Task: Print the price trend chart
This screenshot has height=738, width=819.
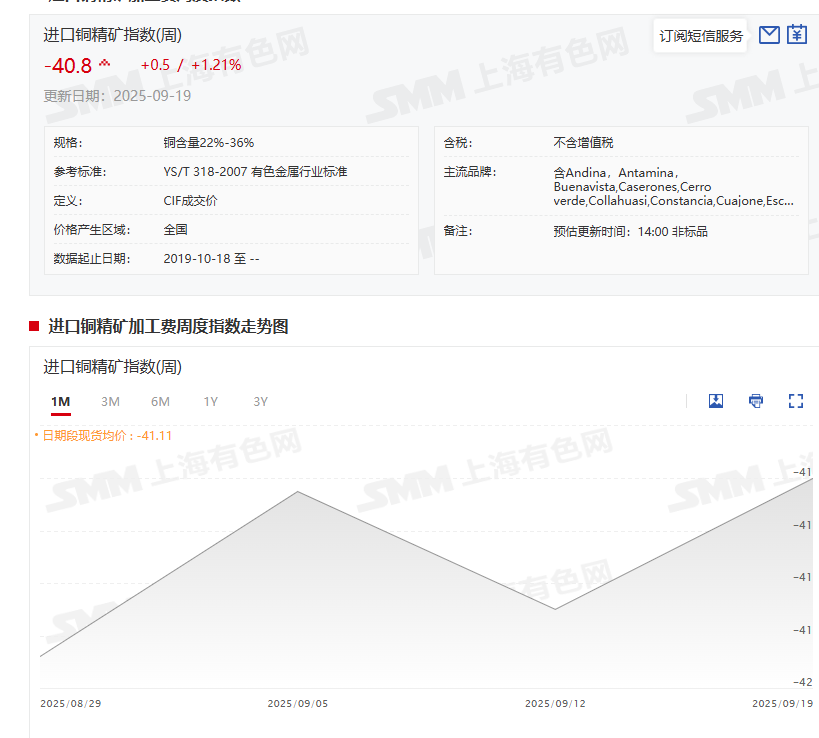Action: pyautogui.click(x=756, y=401)
